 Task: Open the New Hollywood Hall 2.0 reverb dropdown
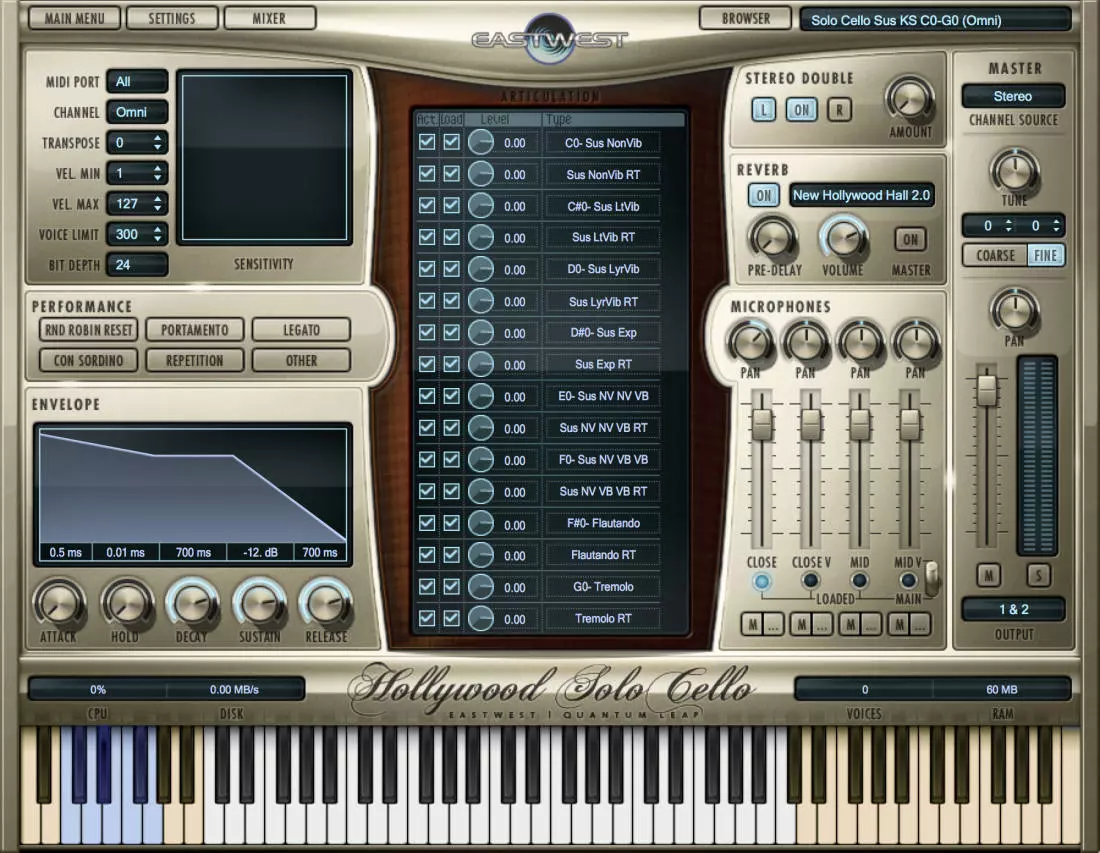(x=861, y=196)
